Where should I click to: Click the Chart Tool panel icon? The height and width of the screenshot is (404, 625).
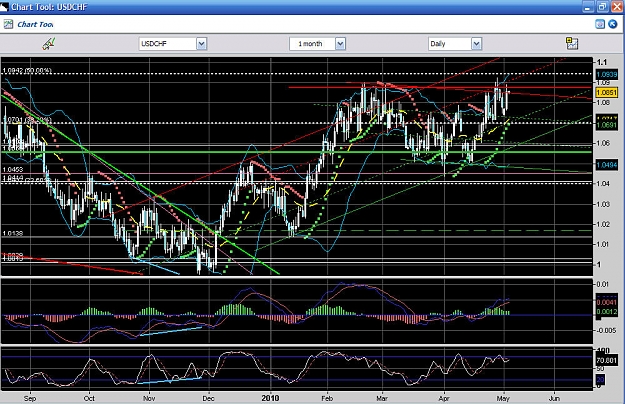[8, 24]
